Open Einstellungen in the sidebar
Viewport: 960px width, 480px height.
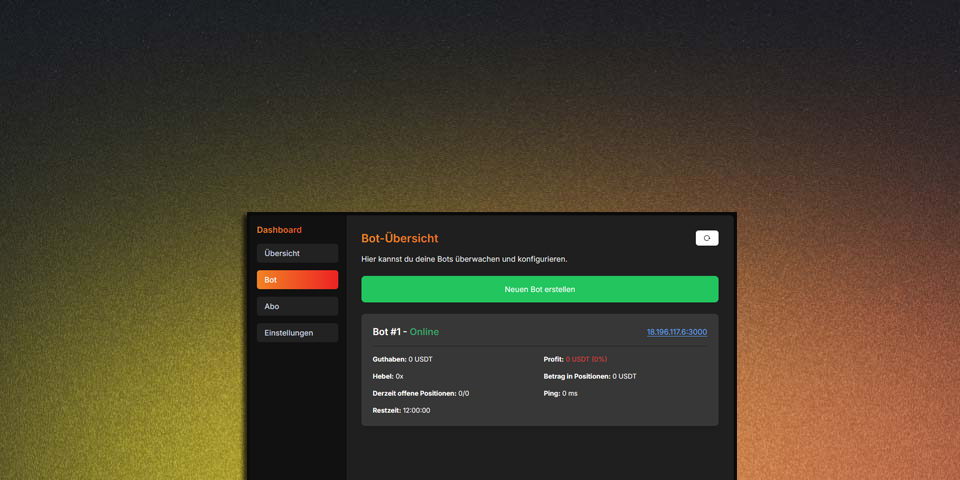297,333
